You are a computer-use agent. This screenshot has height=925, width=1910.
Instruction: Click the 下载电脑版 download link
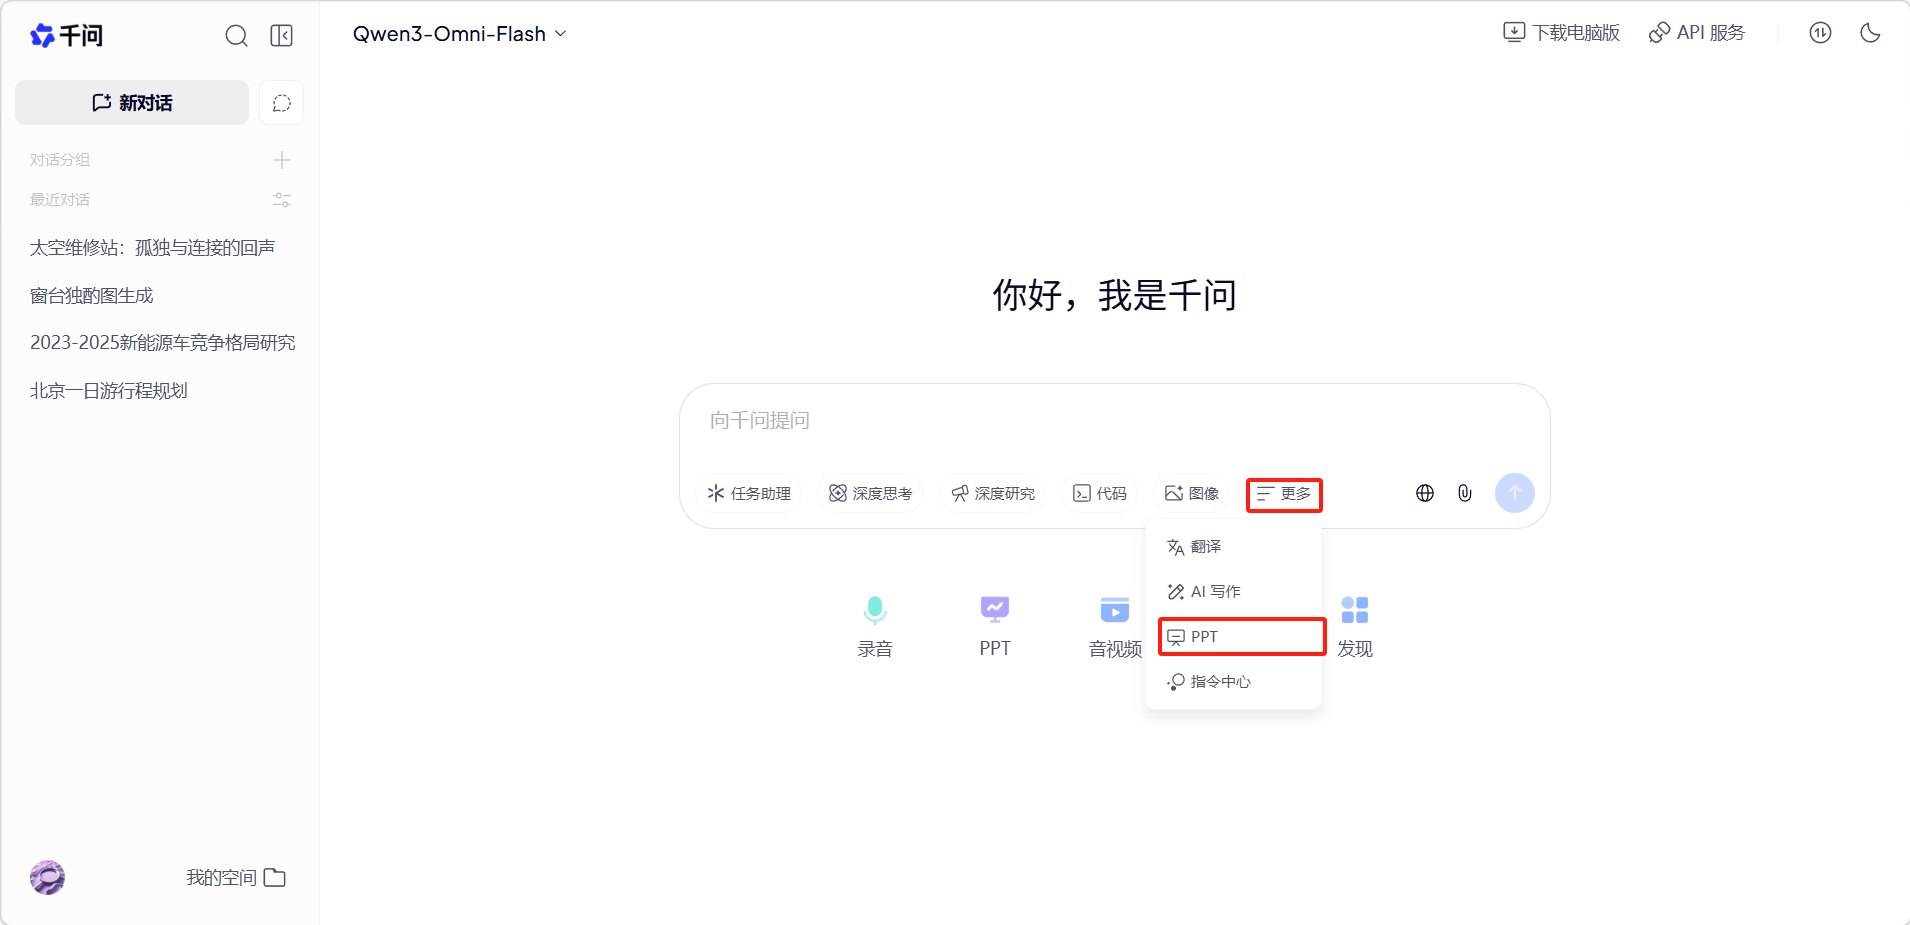(1561, 33)
